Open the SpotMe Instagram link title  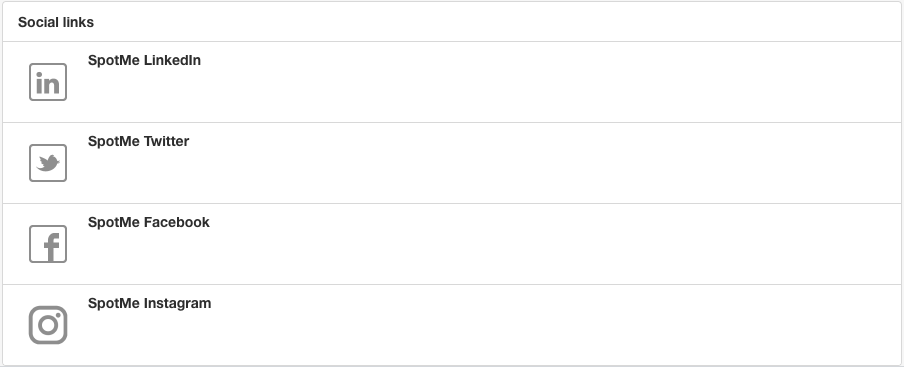[x=149, y=303]
